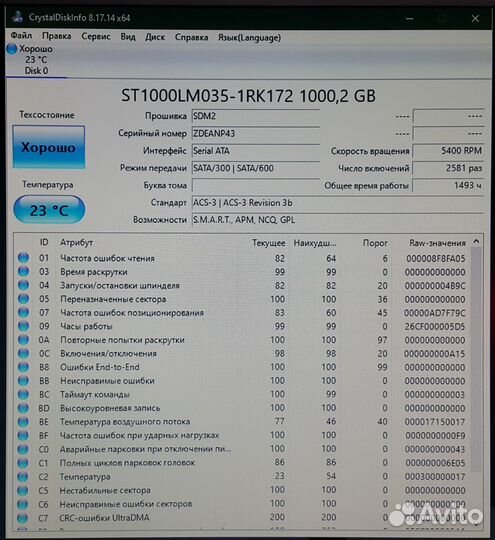The width and height of the screenshot is (495, 540).
Task: Click the status orb for attribute B8
Action: (x=23, y=367)
